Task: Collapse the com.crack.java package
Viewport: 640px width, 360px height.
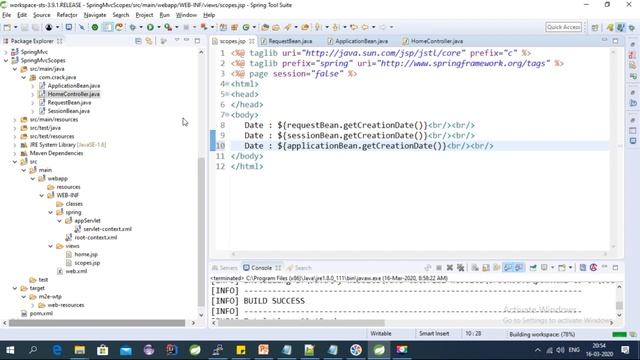Action: (x=24, y=77)
